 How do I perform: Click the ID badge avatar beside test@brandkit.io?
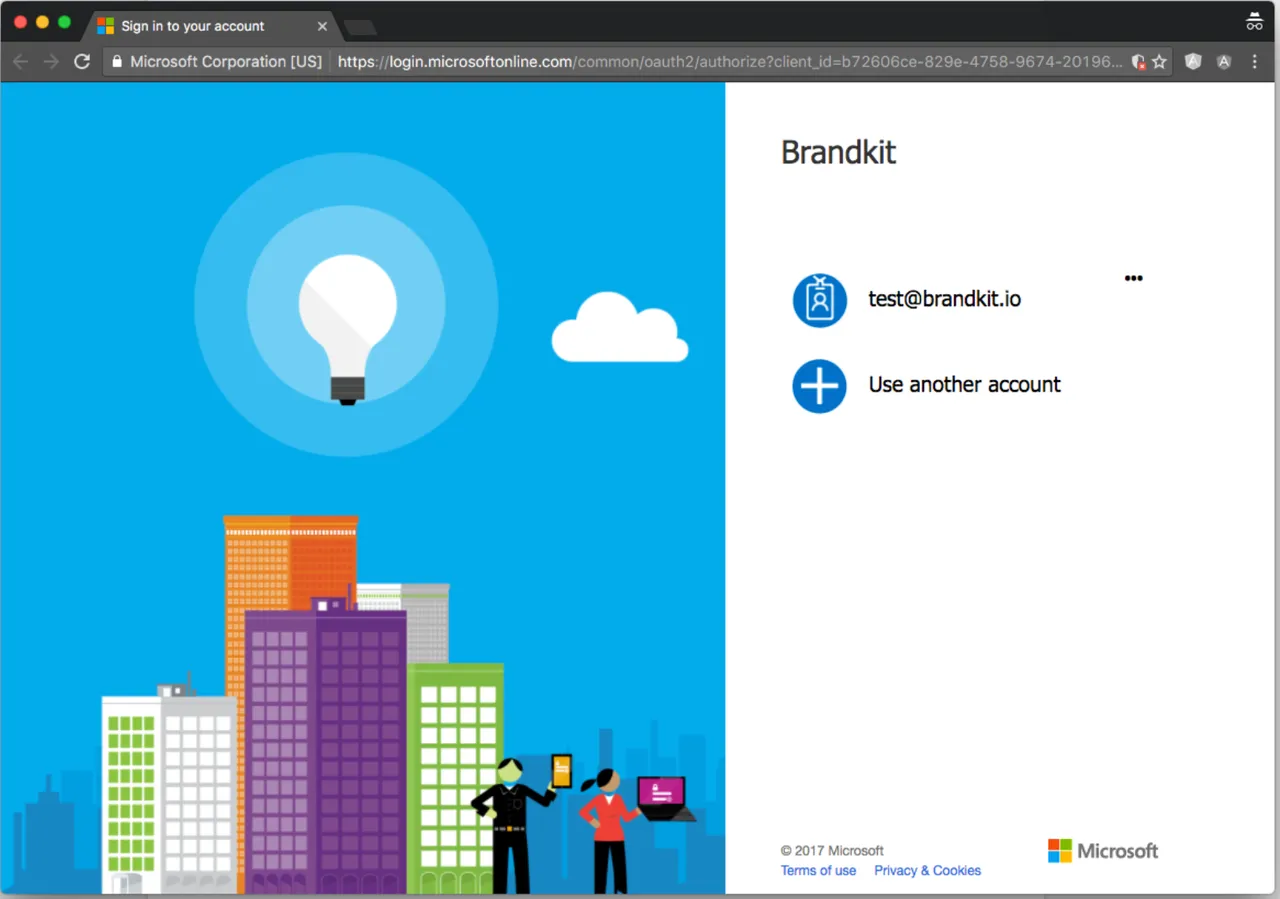(x=820, y=299)
